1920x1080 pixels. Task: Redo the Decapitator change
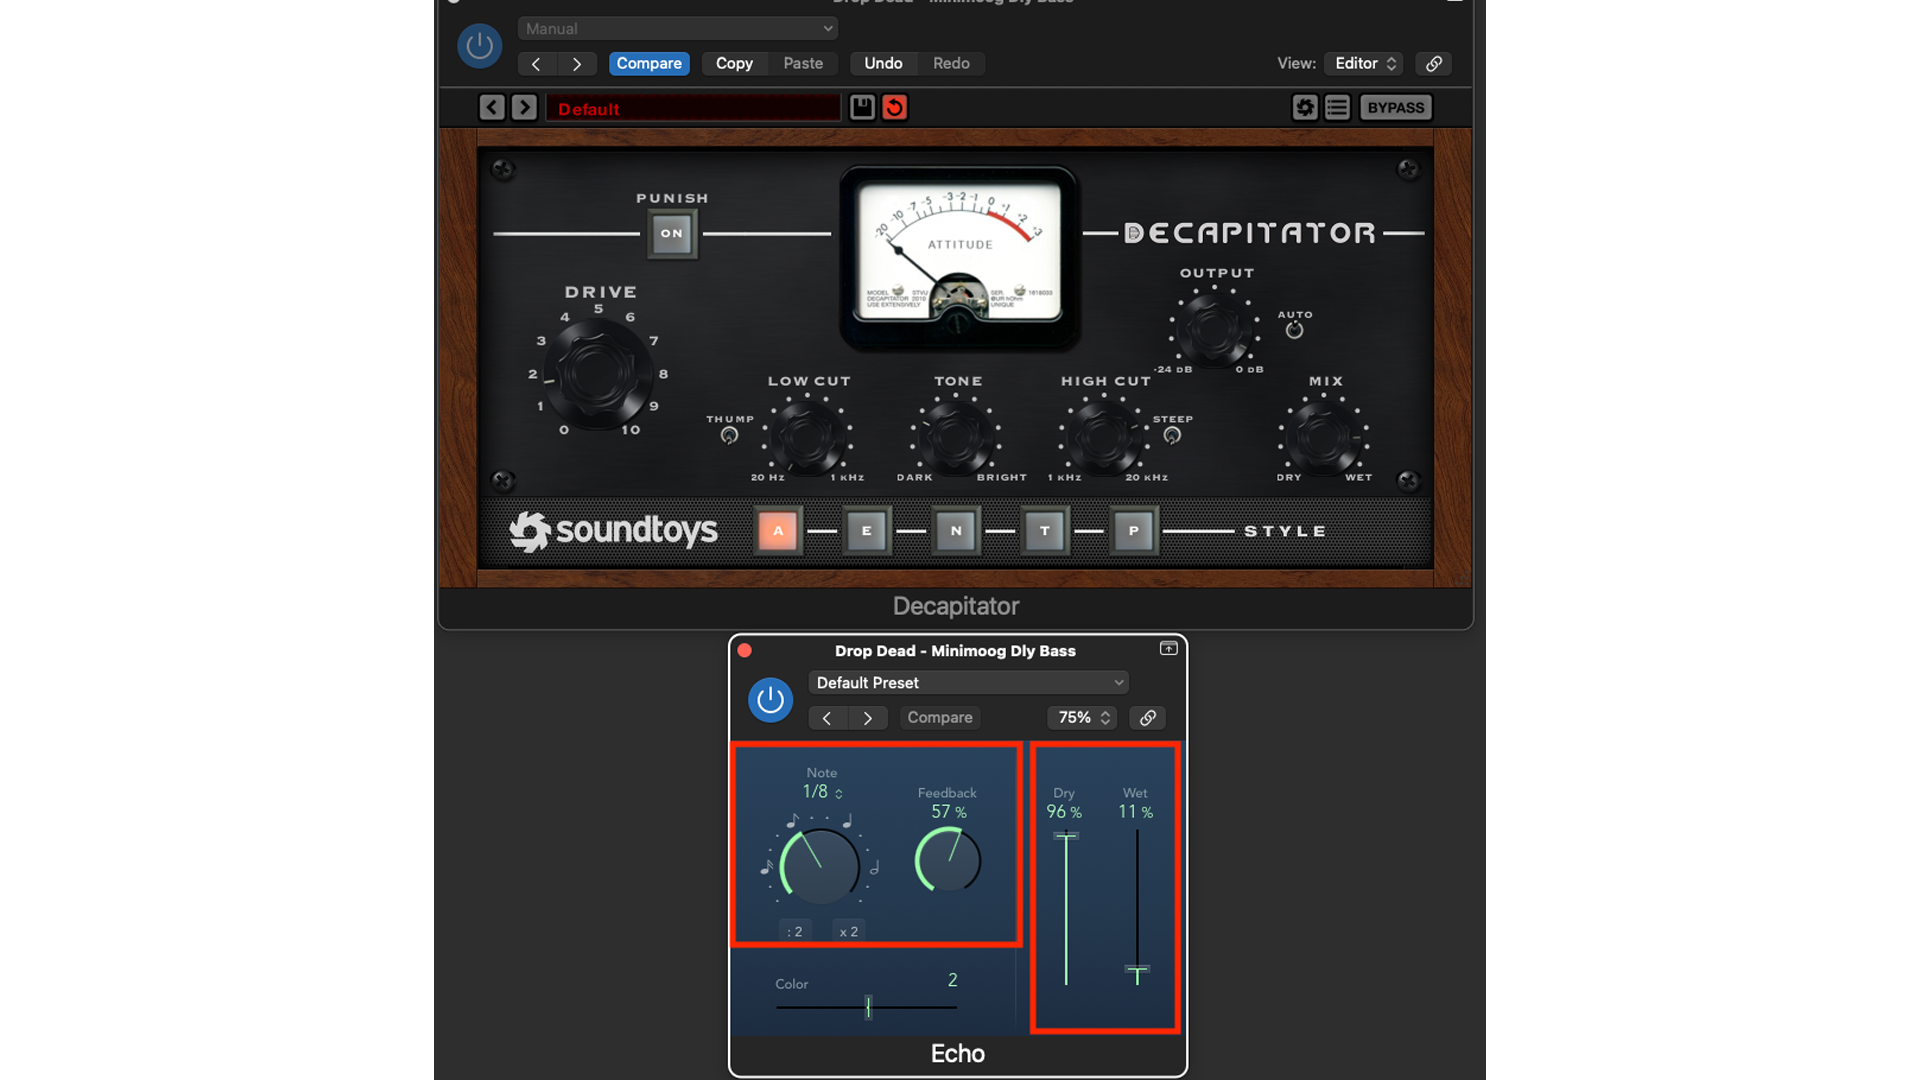tap(951, 64)
